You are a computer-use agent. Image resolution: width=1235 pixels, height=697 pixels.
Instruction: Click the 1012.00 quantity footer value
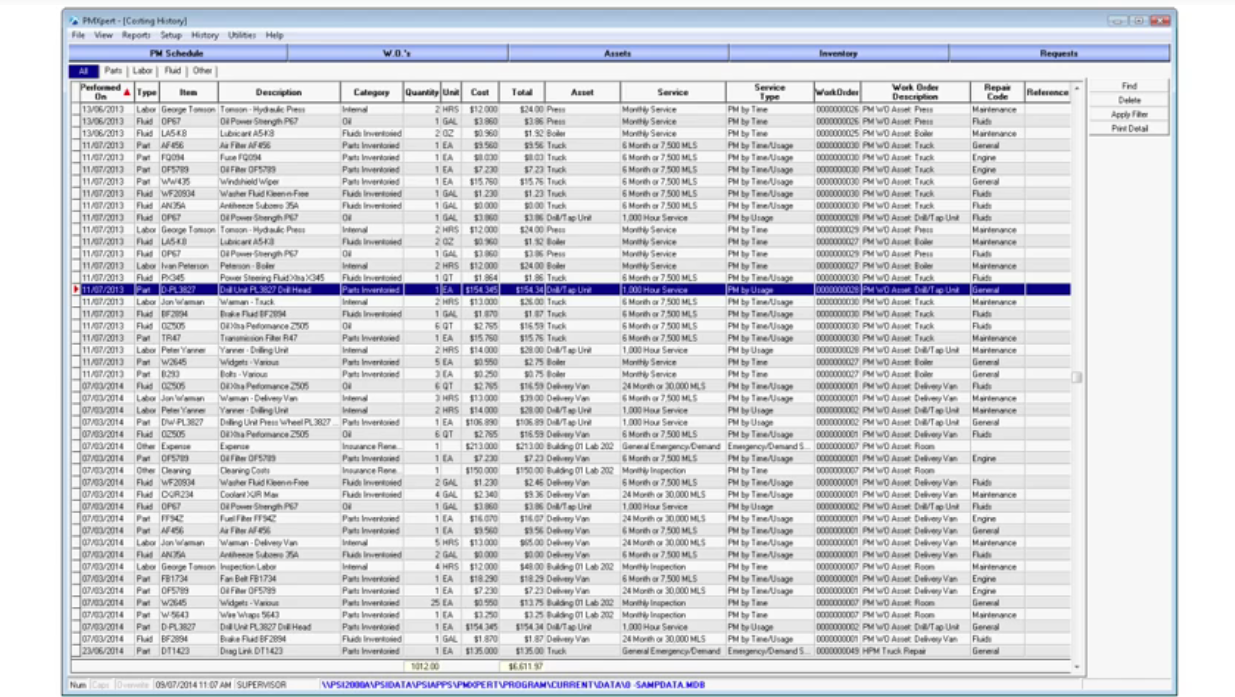click(x=422, y=666)
